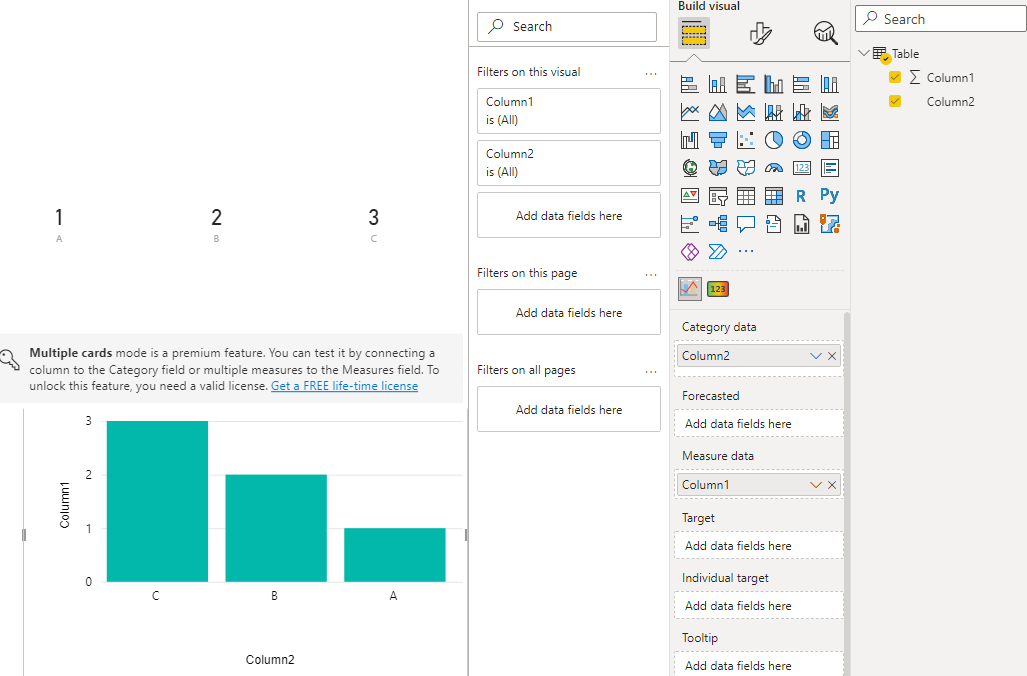The height and width of the screenshot is (676, 1027).
Task: Select the Python visual
Action: tap(830, 196)
